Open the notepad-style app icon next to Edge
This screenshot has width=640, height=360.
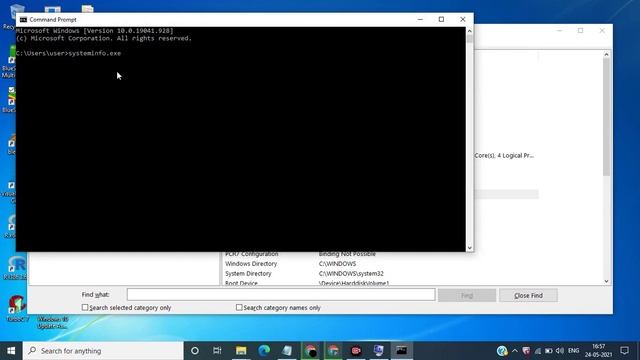coord(287,351)
